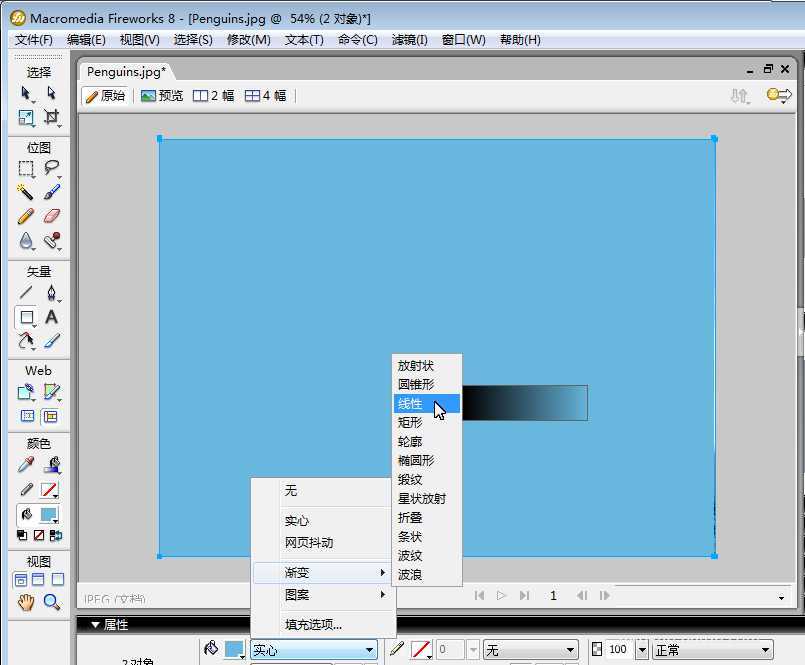Open the fill category dropdown showing 实心
805x665 pixels.
(x=313, y=649)
